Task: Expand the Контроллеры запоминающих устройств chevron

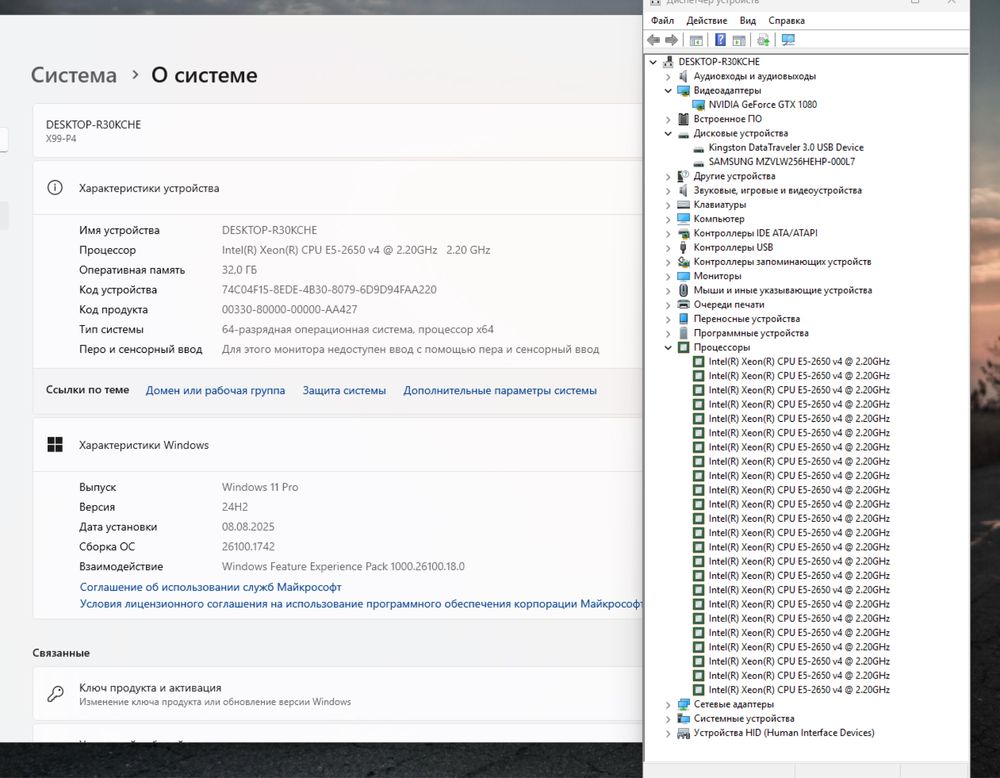Action: coord(668,262)
